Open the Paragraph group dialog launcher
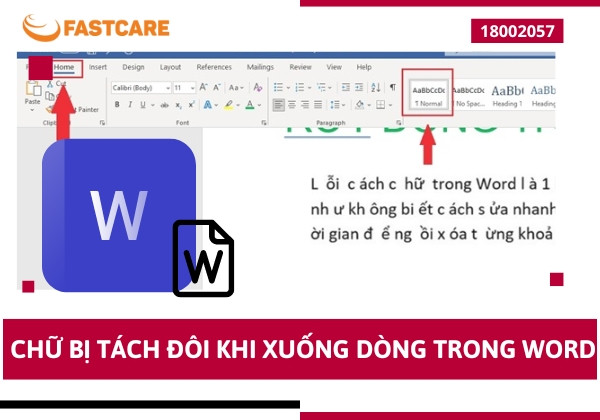 [398, 122]
